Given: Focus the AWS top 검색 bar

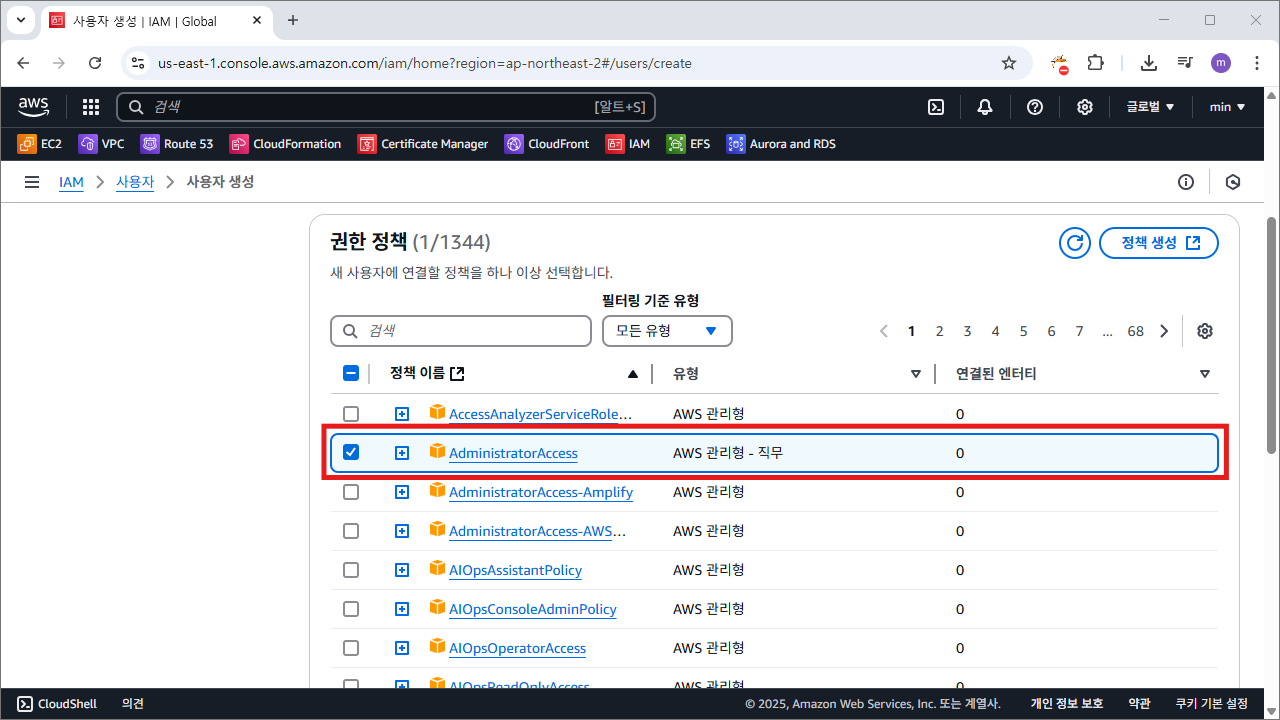Looking at the screenshot, I should coord(386,107).
